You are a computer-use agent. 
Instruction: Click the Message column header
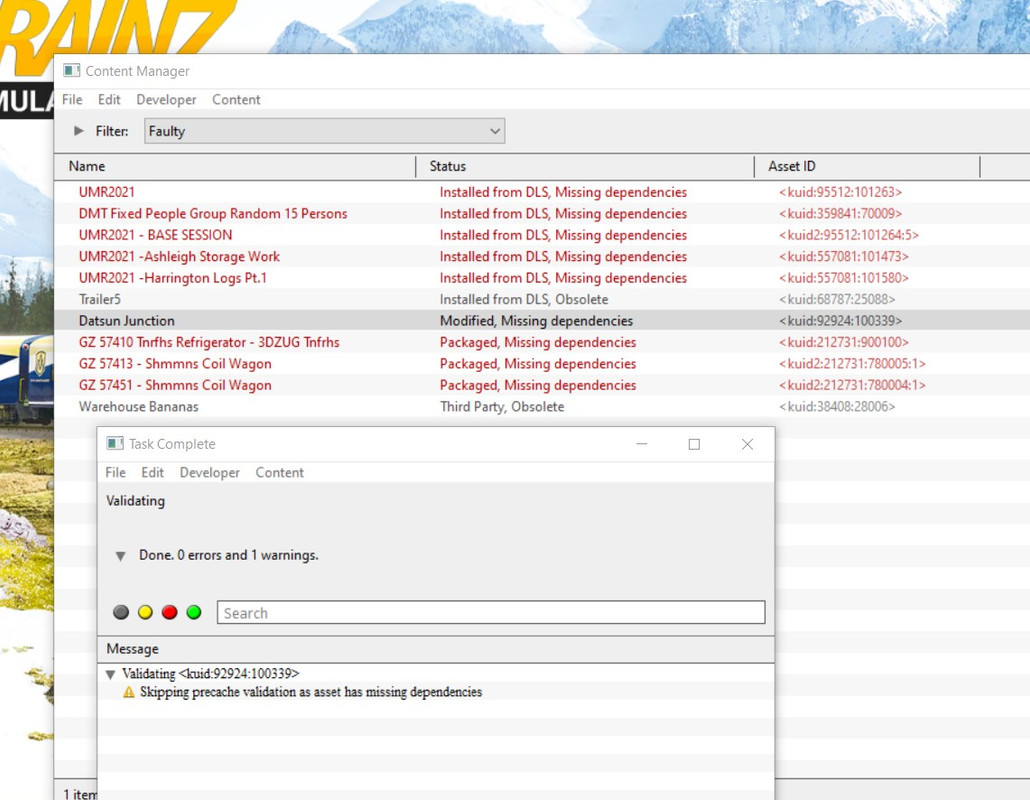point(436,649)
